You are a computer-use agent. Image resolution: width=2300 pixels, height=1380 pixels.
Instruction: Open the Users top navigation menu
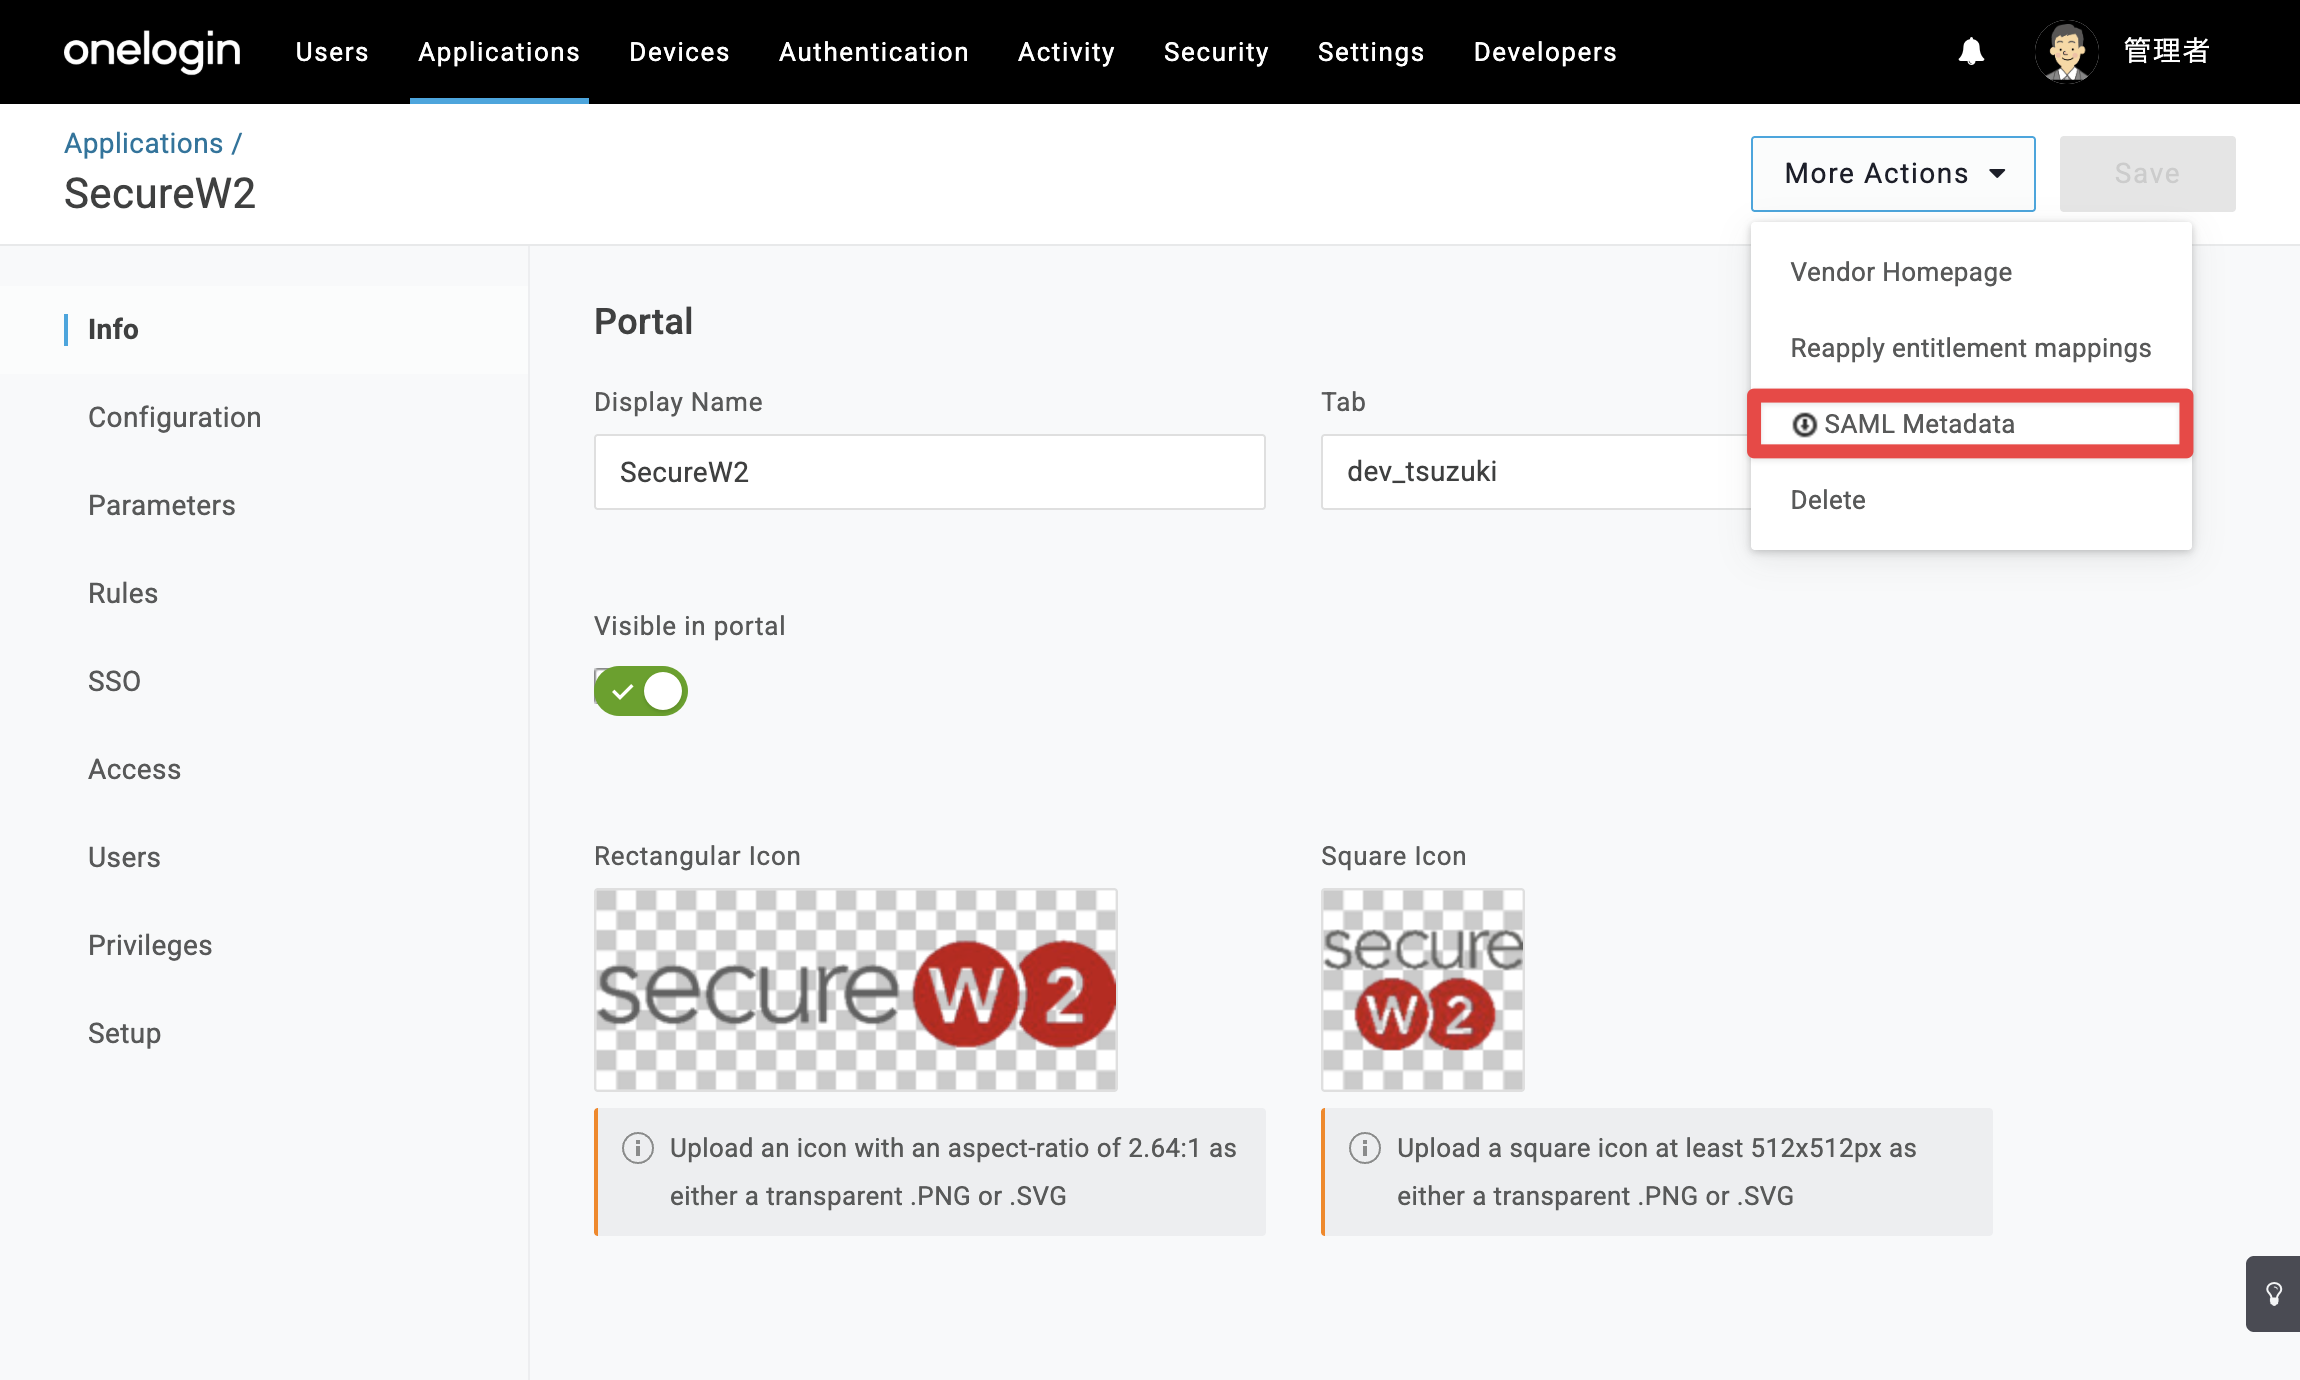pos(332,52)
